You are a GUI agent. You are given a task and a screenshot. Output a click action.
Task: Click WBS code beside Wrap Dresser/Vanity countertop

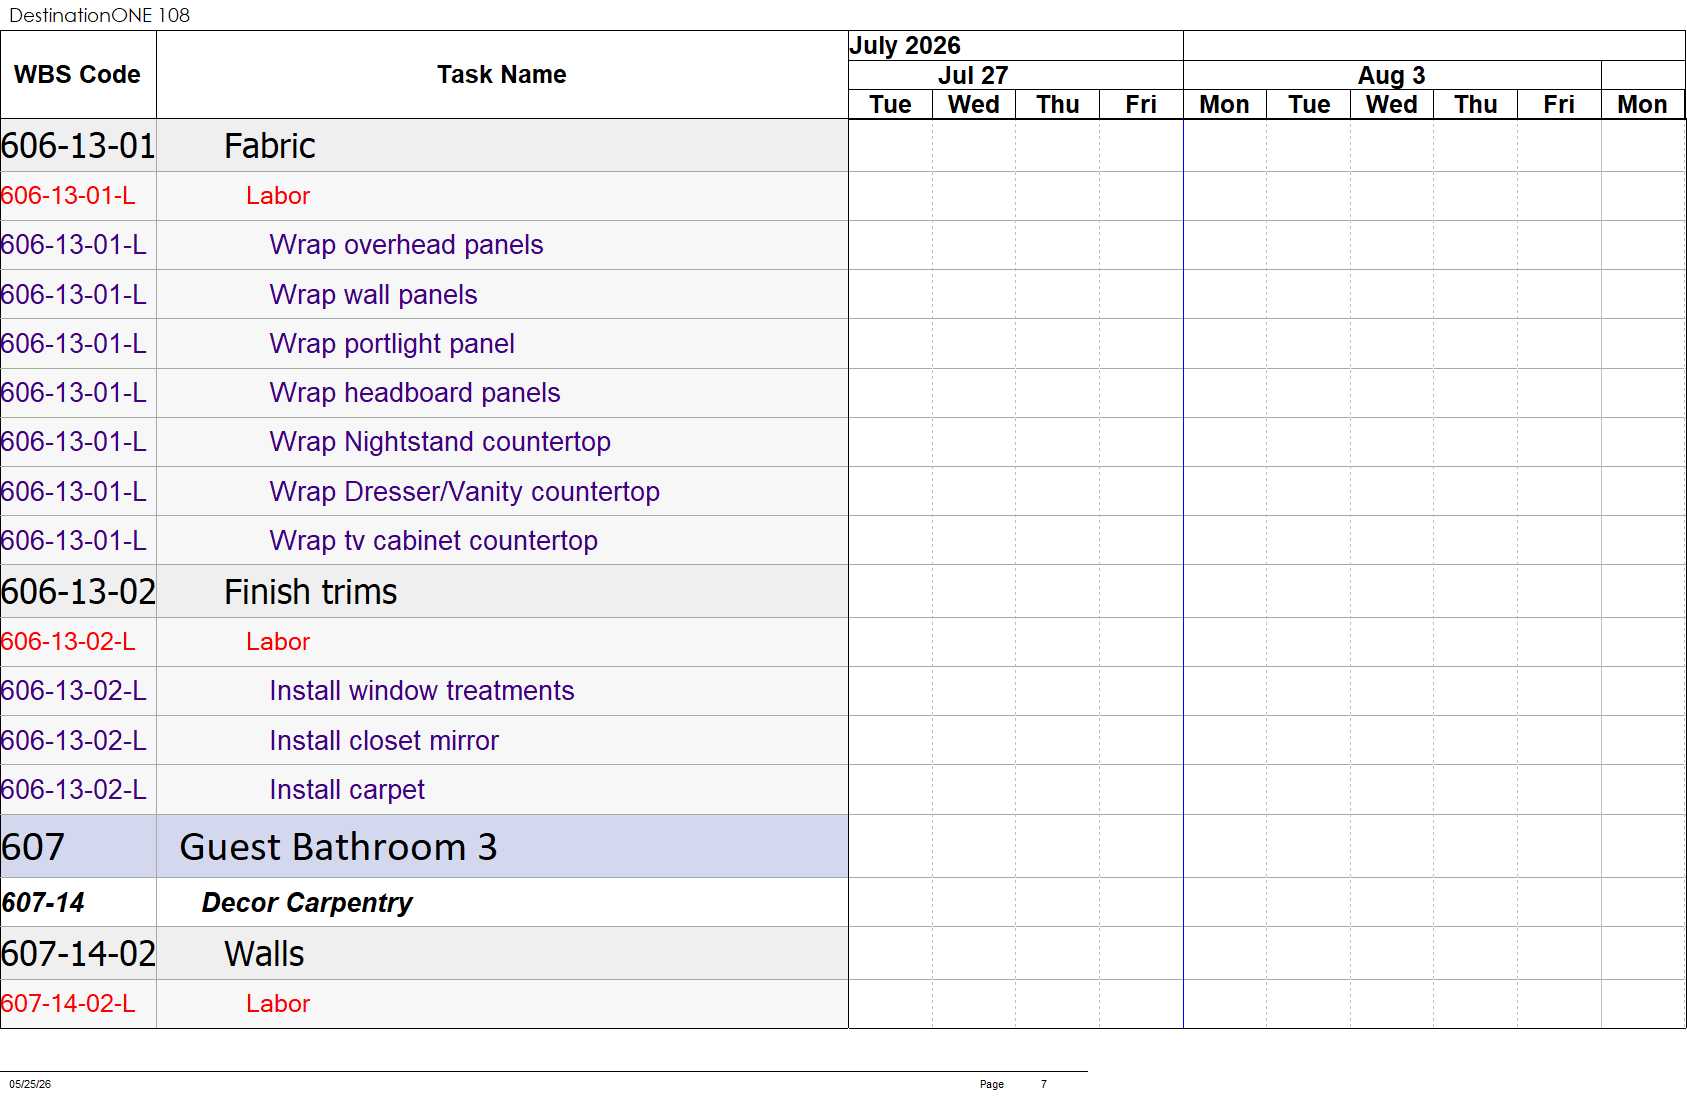point(74,492)
